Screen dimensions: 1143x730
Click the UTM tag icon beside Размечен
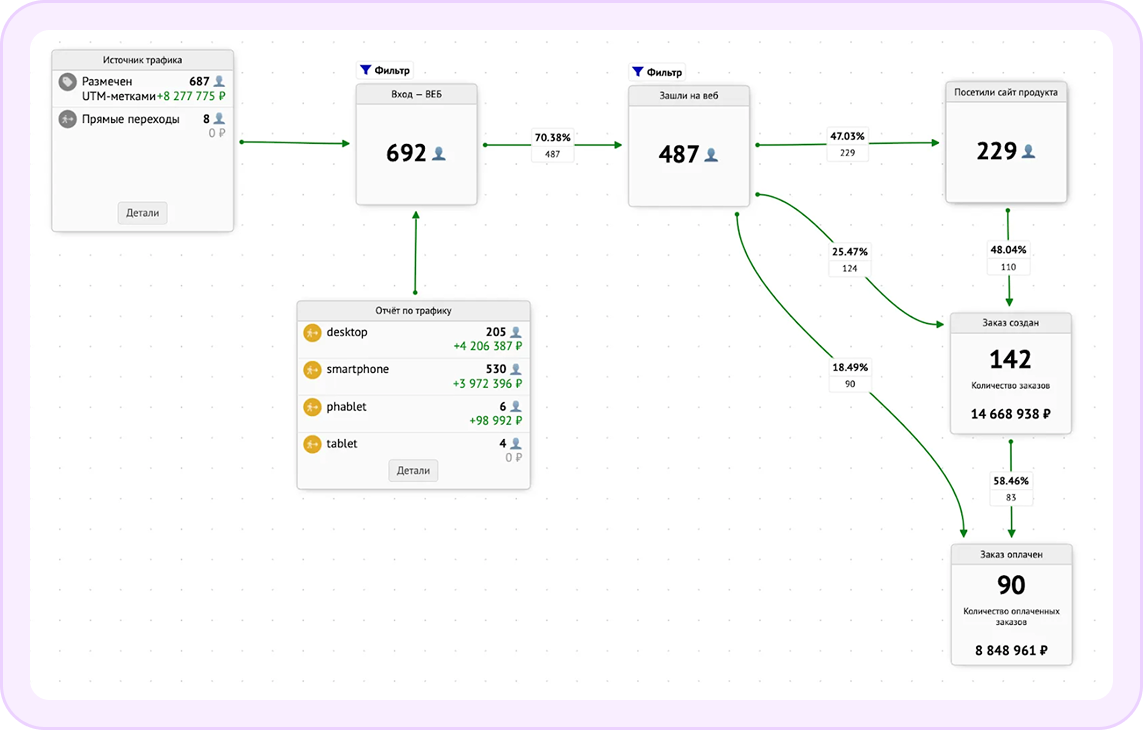point(67,82)
